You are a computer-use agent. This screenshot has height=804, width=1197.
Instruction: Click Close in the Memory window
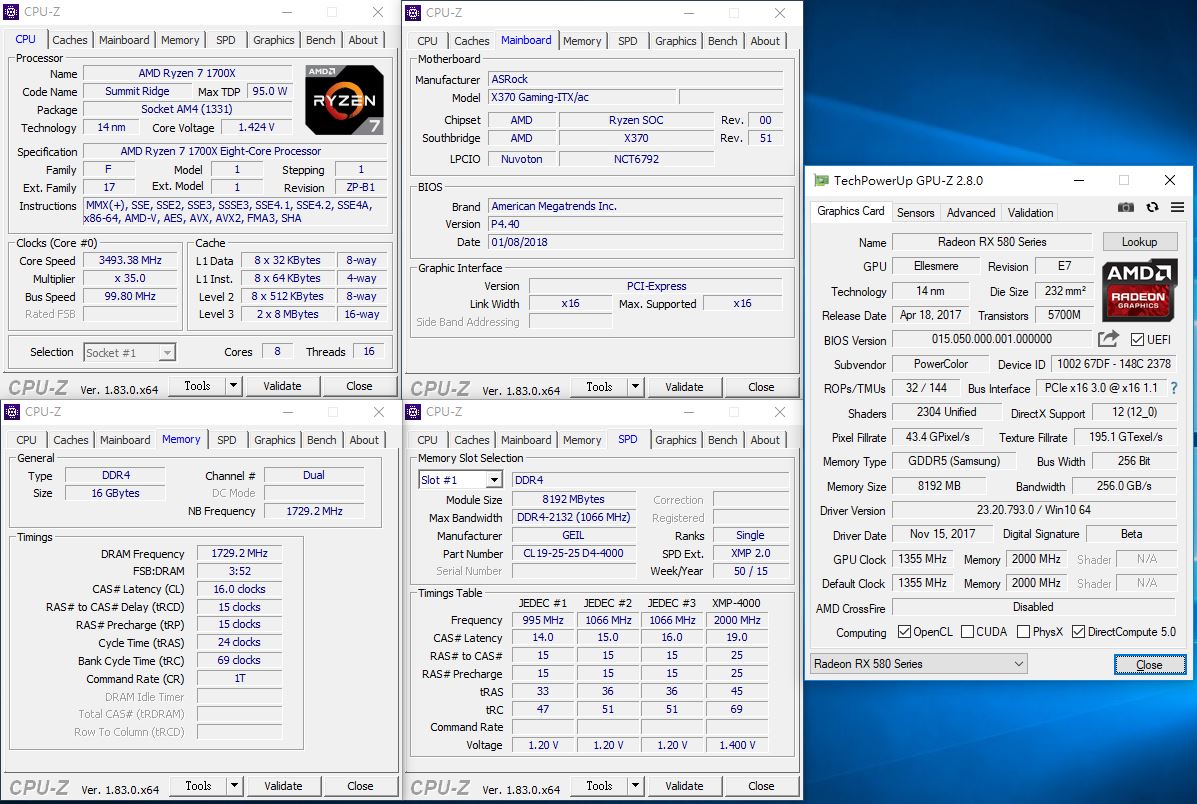[360, 785]
